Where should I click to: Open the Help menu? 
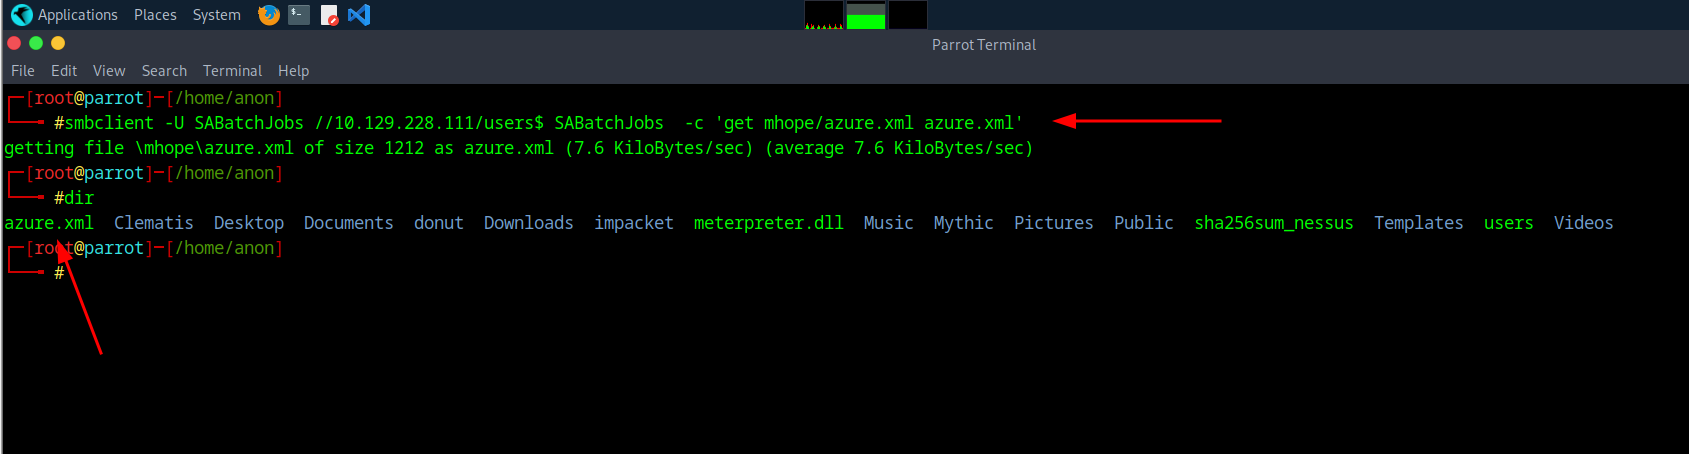(x=293, y=71)
